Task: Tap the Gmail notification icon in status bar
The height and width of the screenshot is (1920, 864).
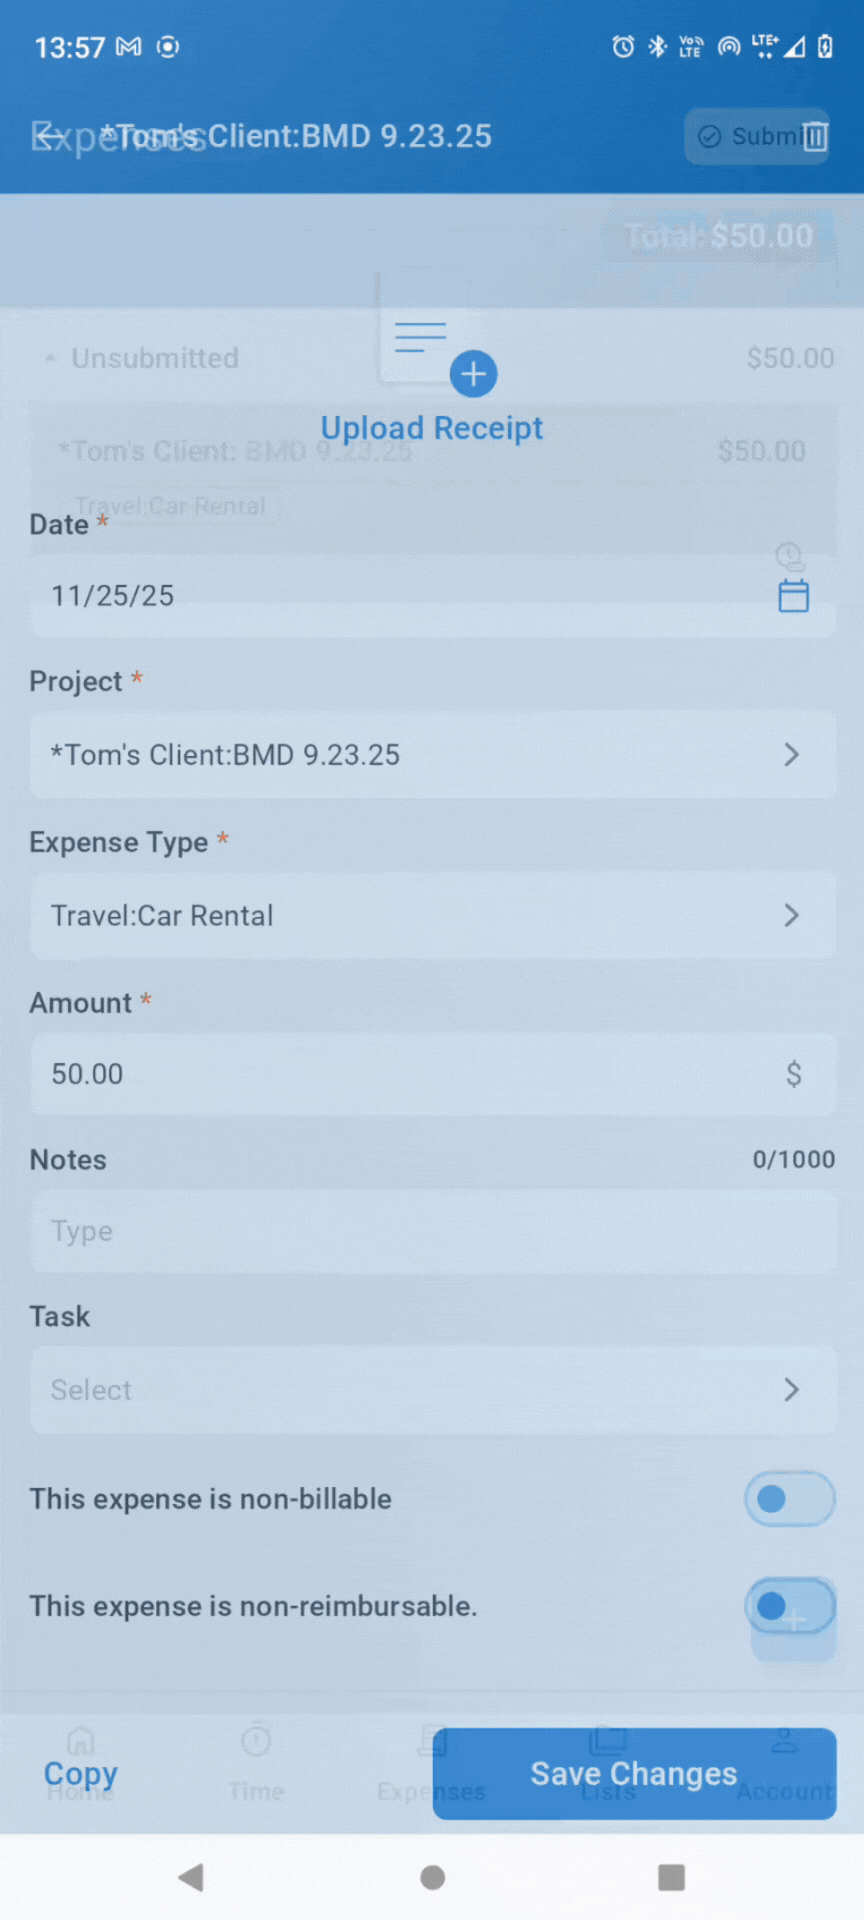Action: point(129,47)
